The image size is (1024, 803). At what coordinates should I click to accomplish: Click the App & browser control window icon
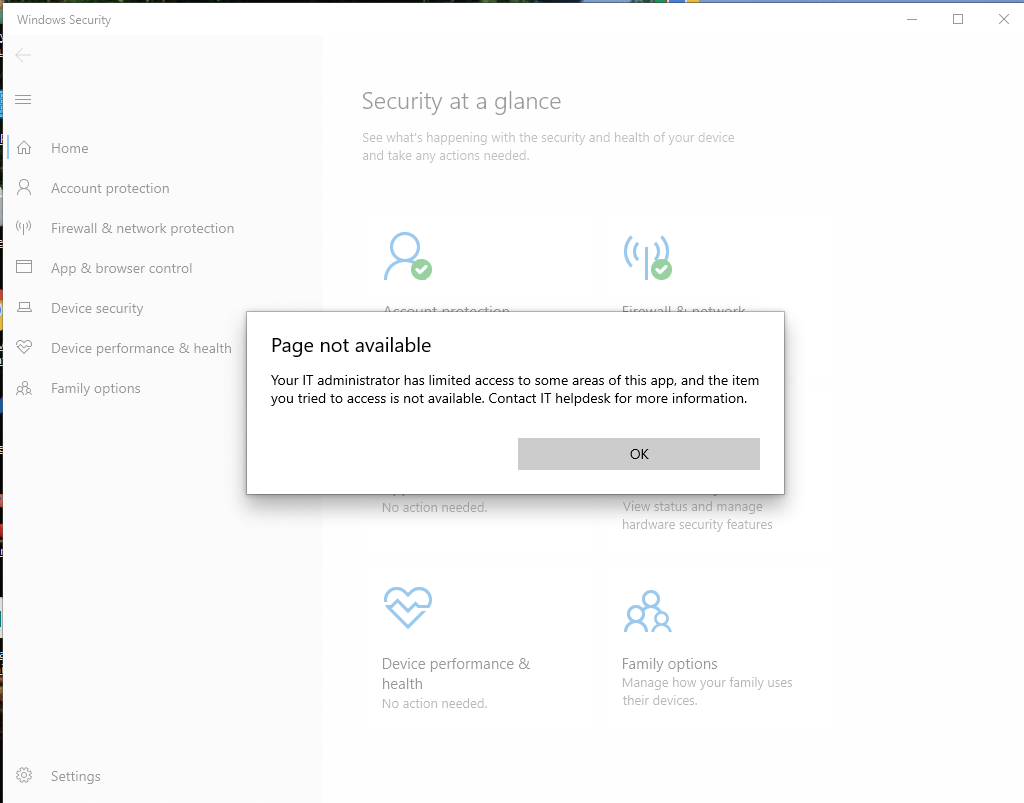point(25,268)
